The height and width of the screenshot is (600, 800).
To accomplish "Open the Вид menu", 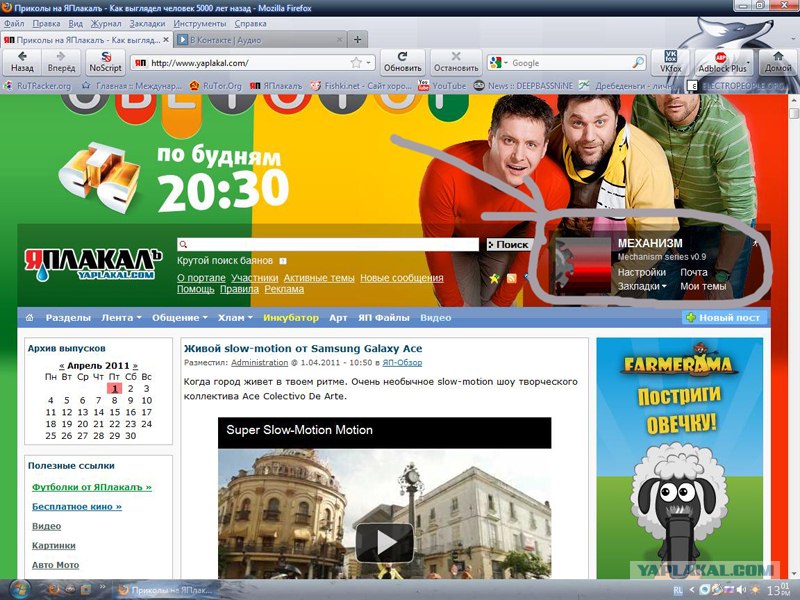I will click(76, 23).
